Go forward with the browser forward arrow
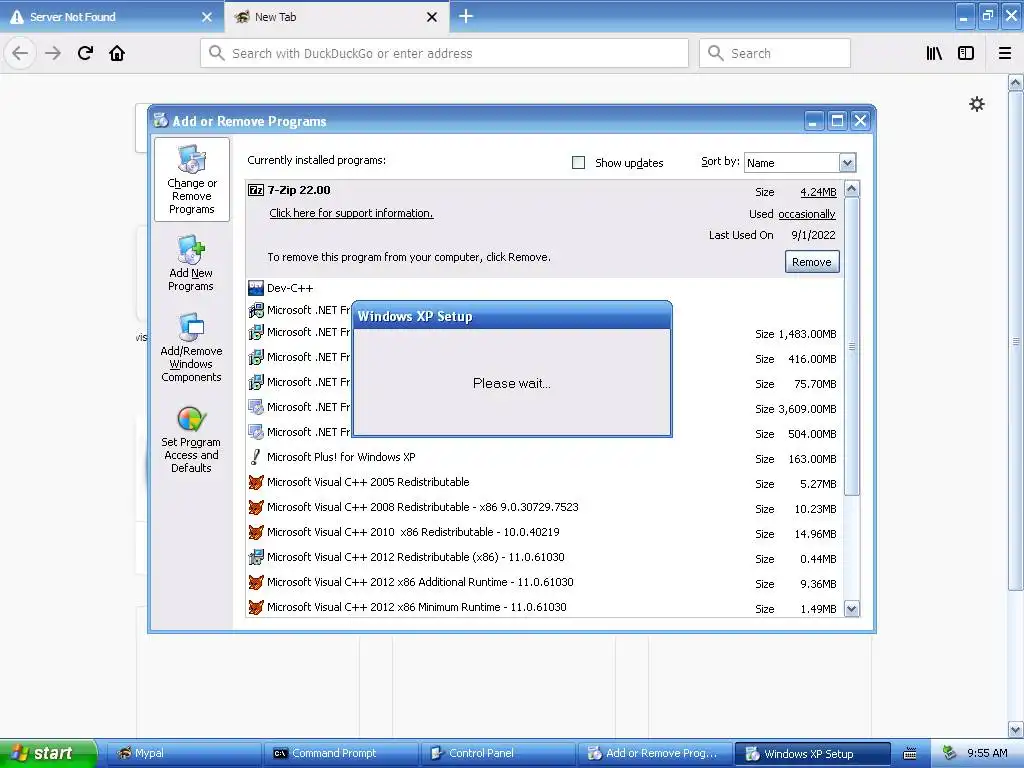The width and height of the screenshot is (1024, 768). click(53, 53)
